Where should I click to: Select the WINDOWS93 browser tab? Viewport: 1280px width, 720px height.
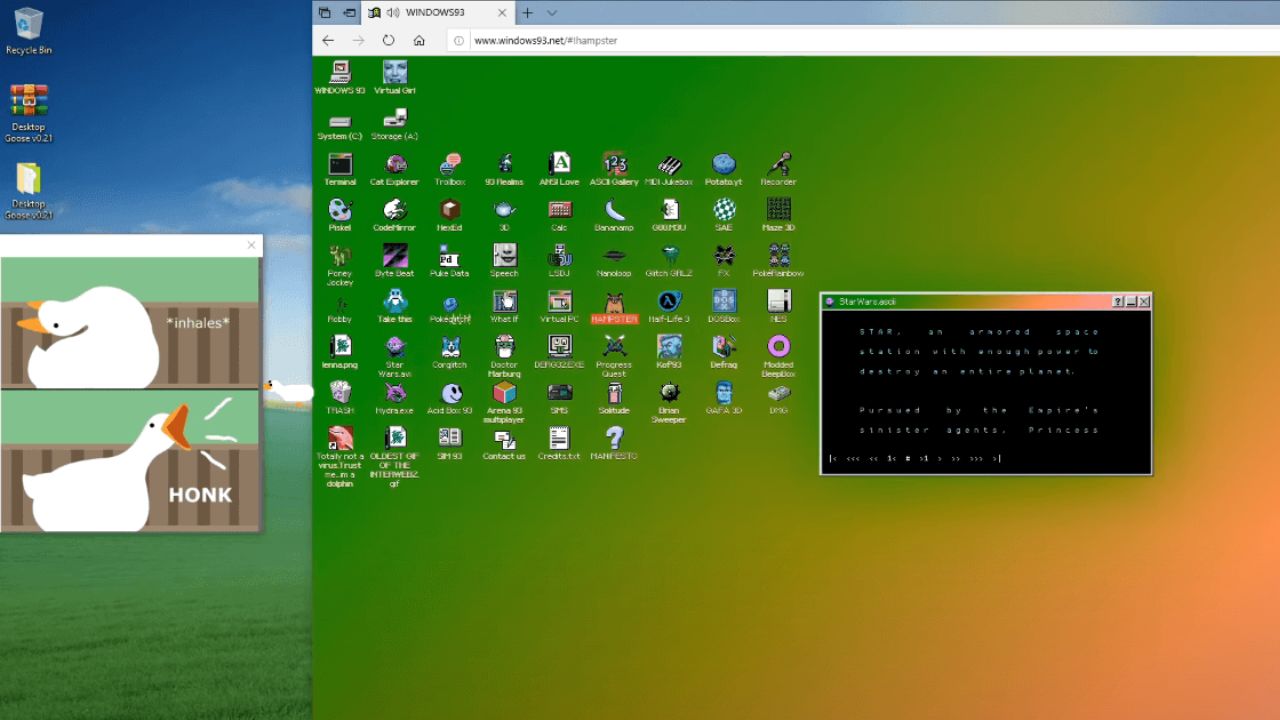[x=437, y=13]
